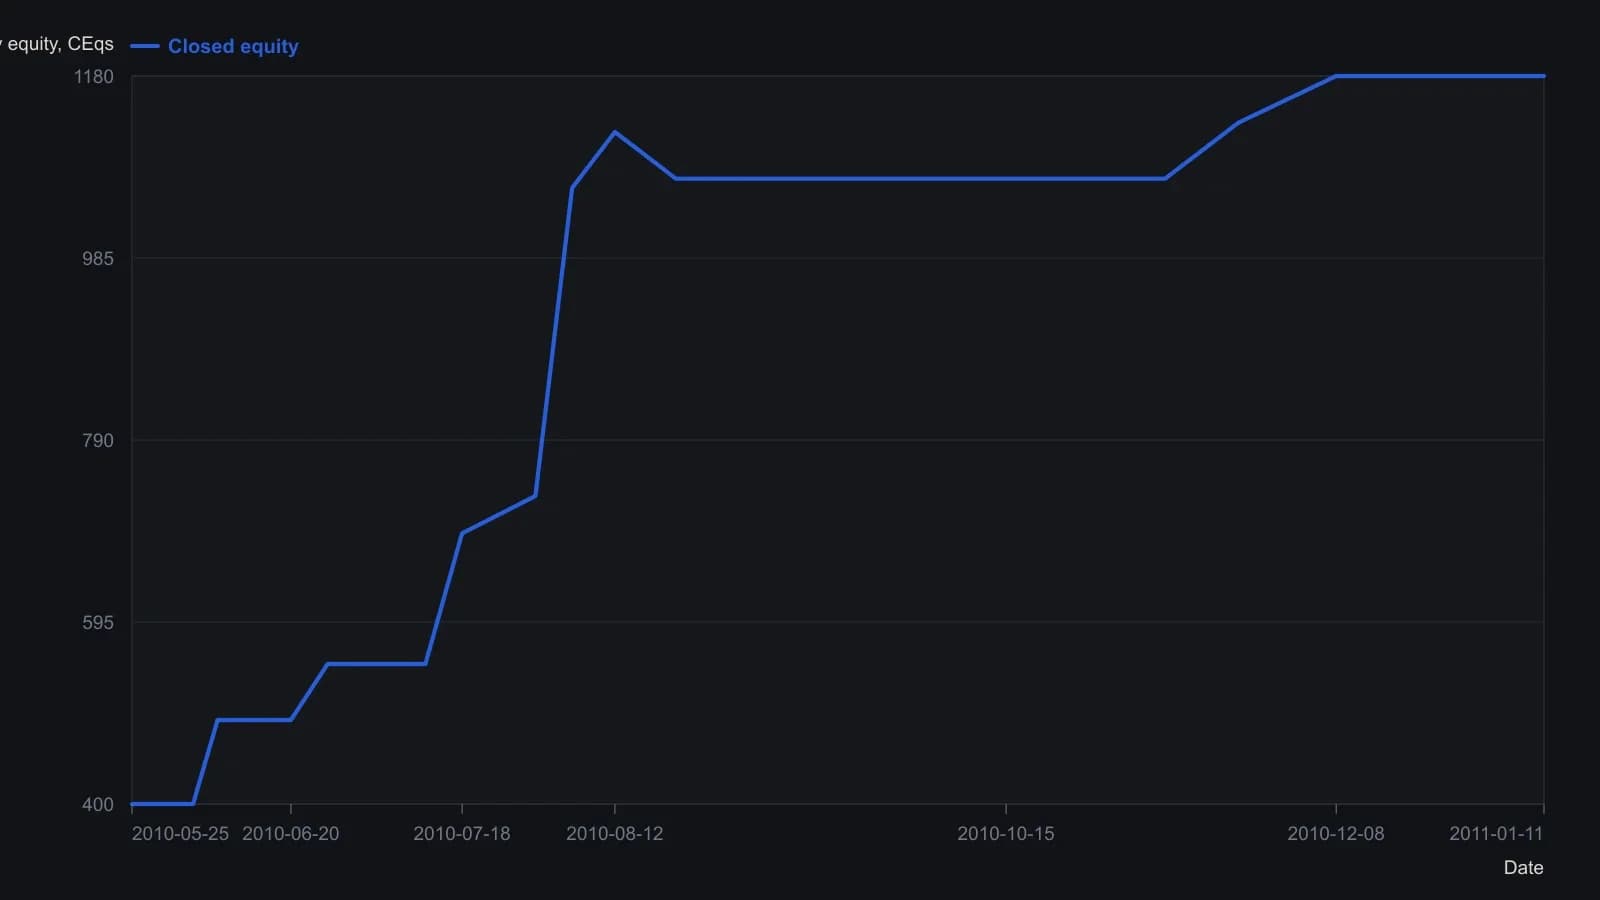Click the 985 y-axis value
Screen dimensions: 1600x900
click(x=98, y=259)
